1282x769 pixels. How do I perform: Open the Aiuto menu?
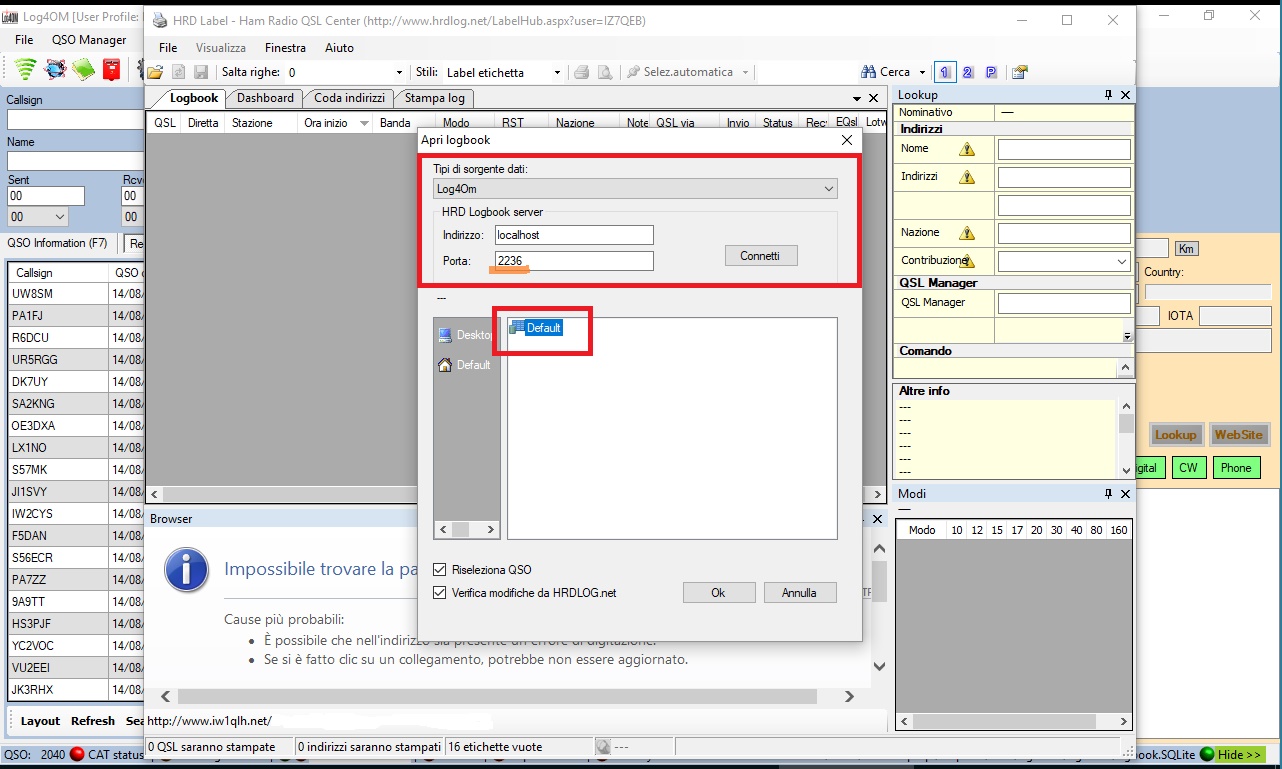[x=339, y=47]
